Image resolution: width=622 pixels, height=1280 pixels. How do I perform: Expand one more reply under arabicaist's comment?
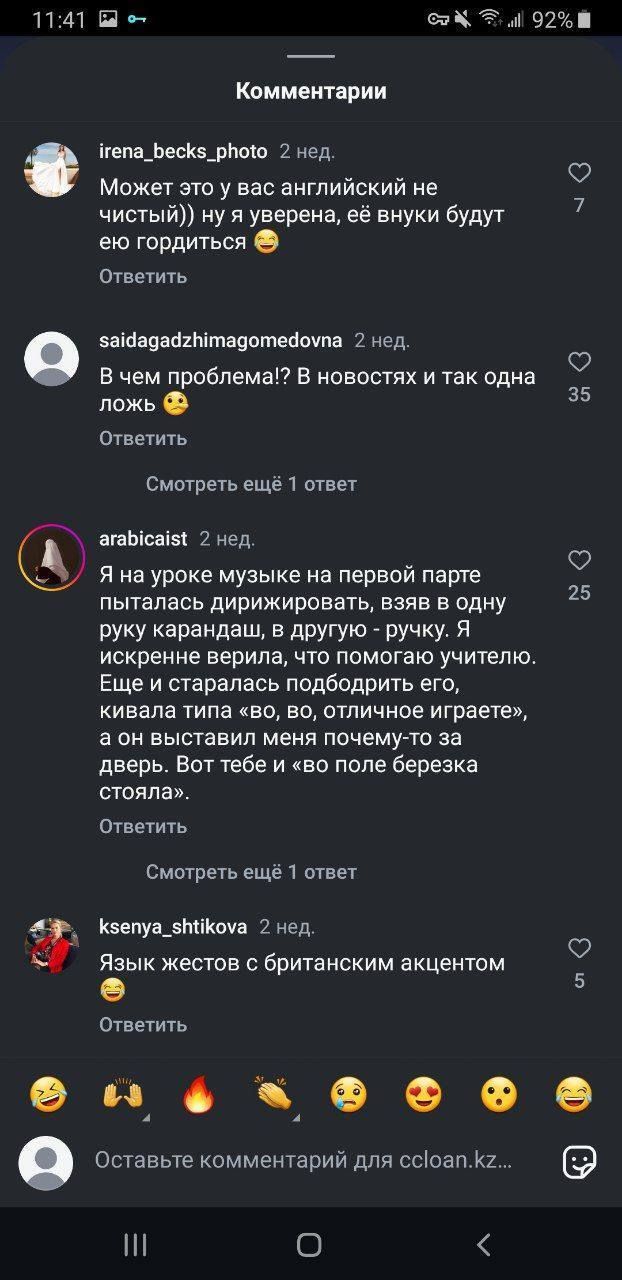pyautogui.click(x=251, y=872)
